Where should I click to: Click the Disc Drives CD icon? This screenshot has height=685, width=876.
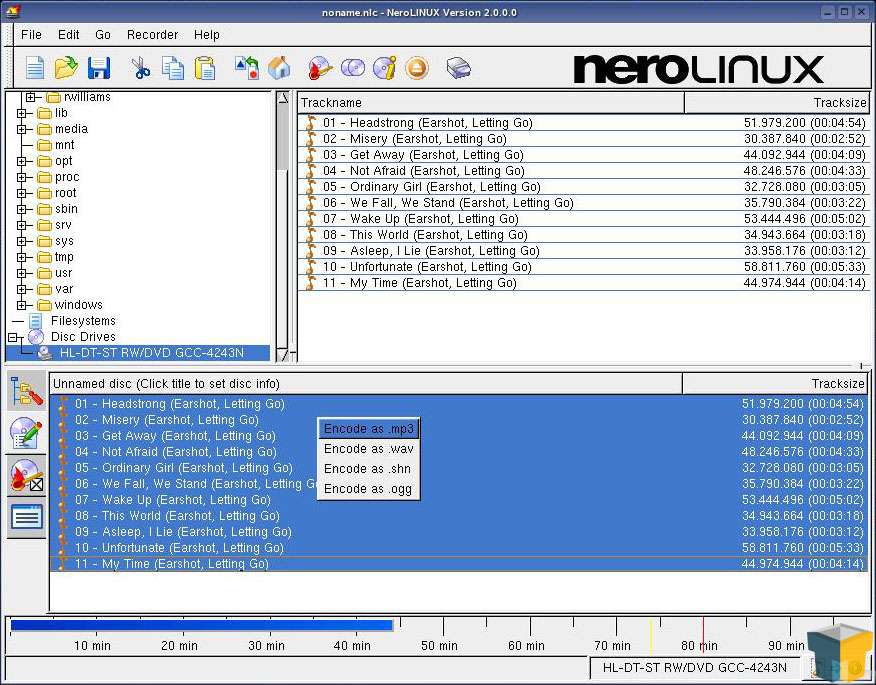[x=36, y=336]
